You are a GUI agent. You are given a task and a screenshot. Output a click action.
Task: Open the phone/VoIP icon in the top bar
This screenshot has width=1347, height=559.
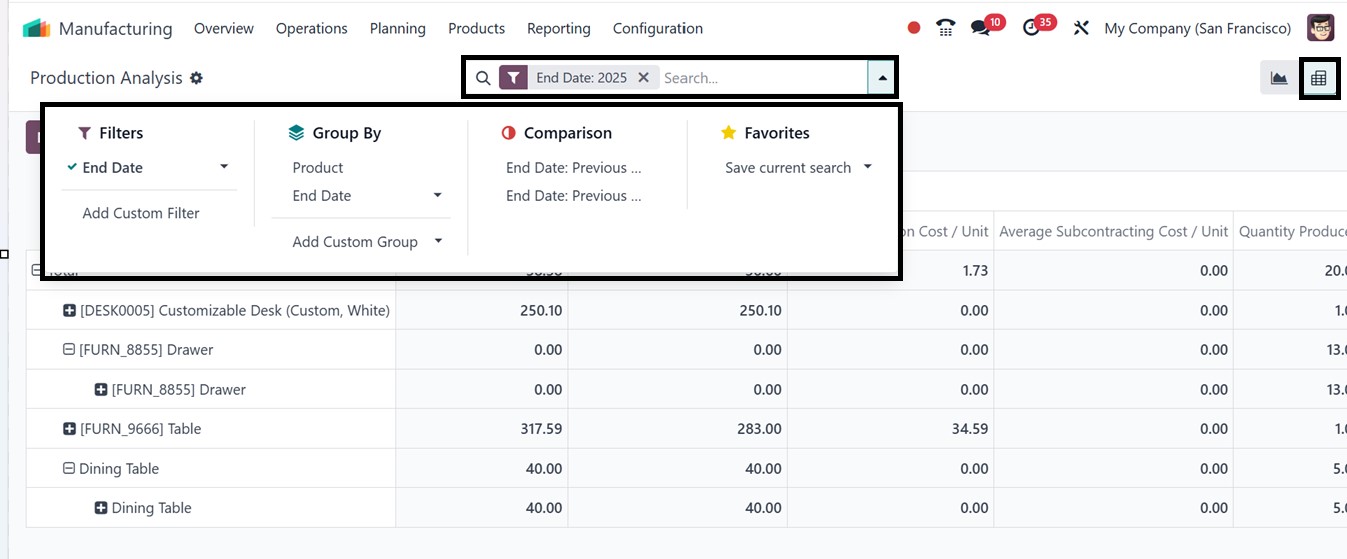(x=945, y=28)
